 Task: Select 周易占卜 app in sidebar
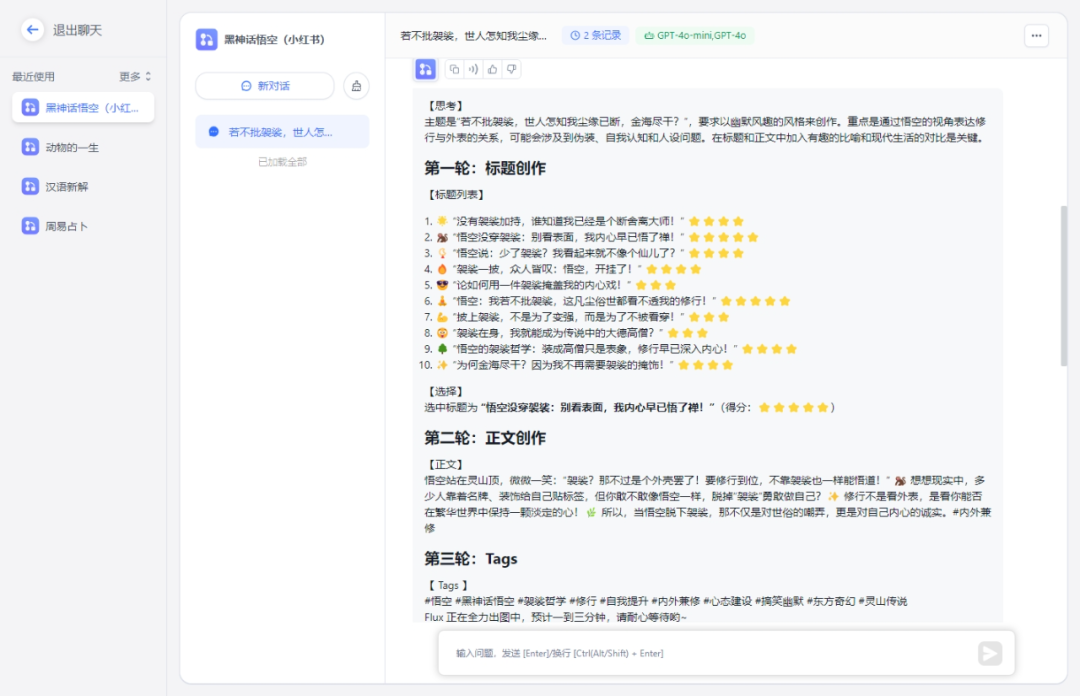pyautogui.click(x=83, y=226)
